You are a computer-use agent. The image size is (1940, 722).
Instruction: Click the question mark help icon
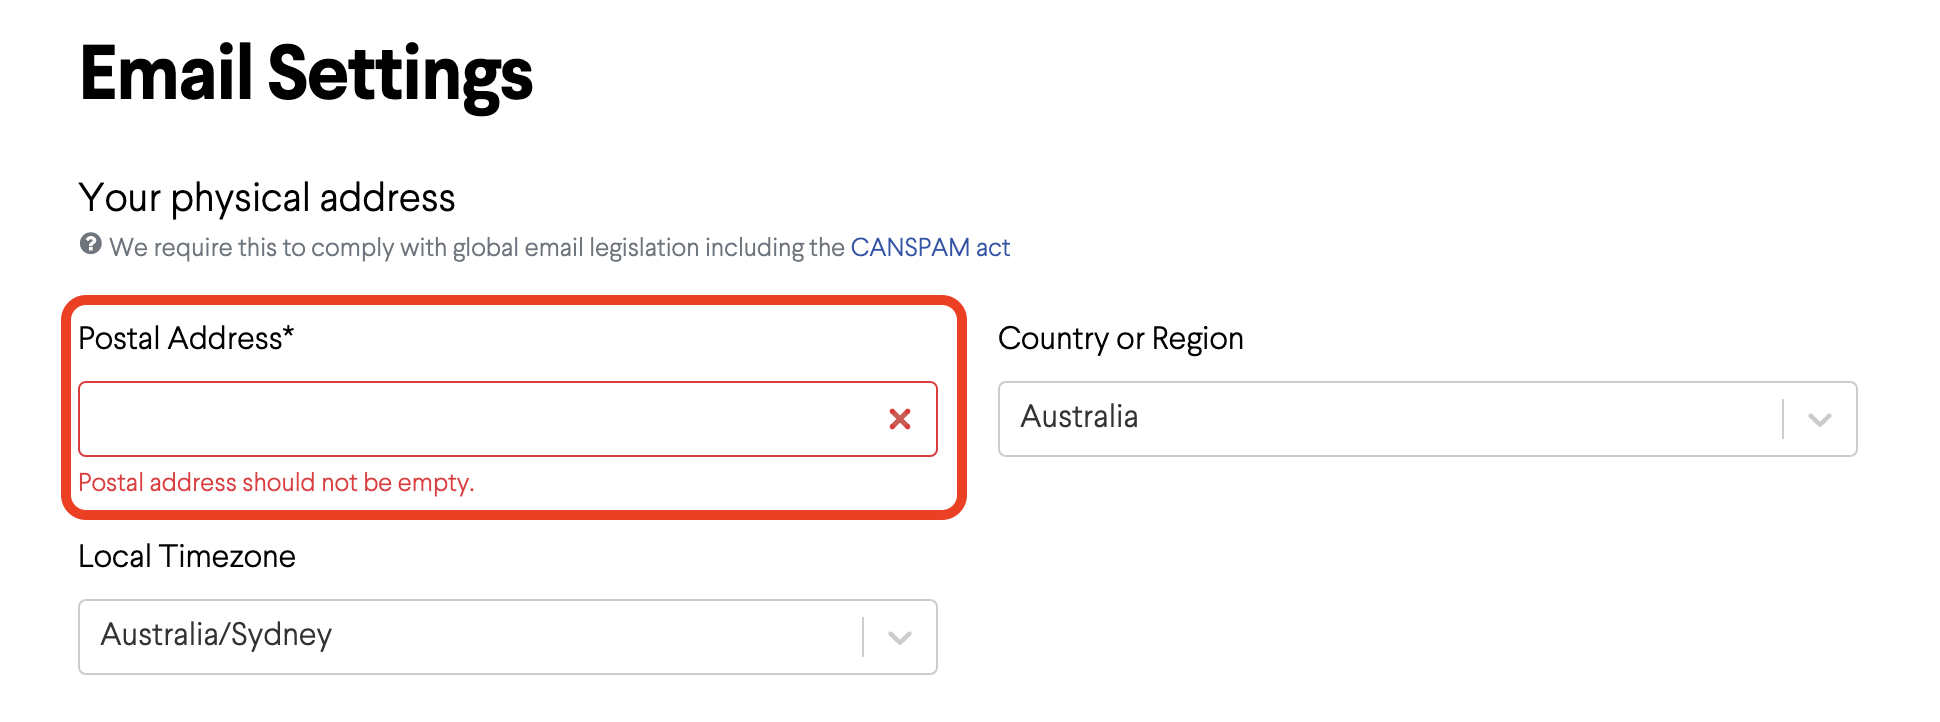point(91,245)
